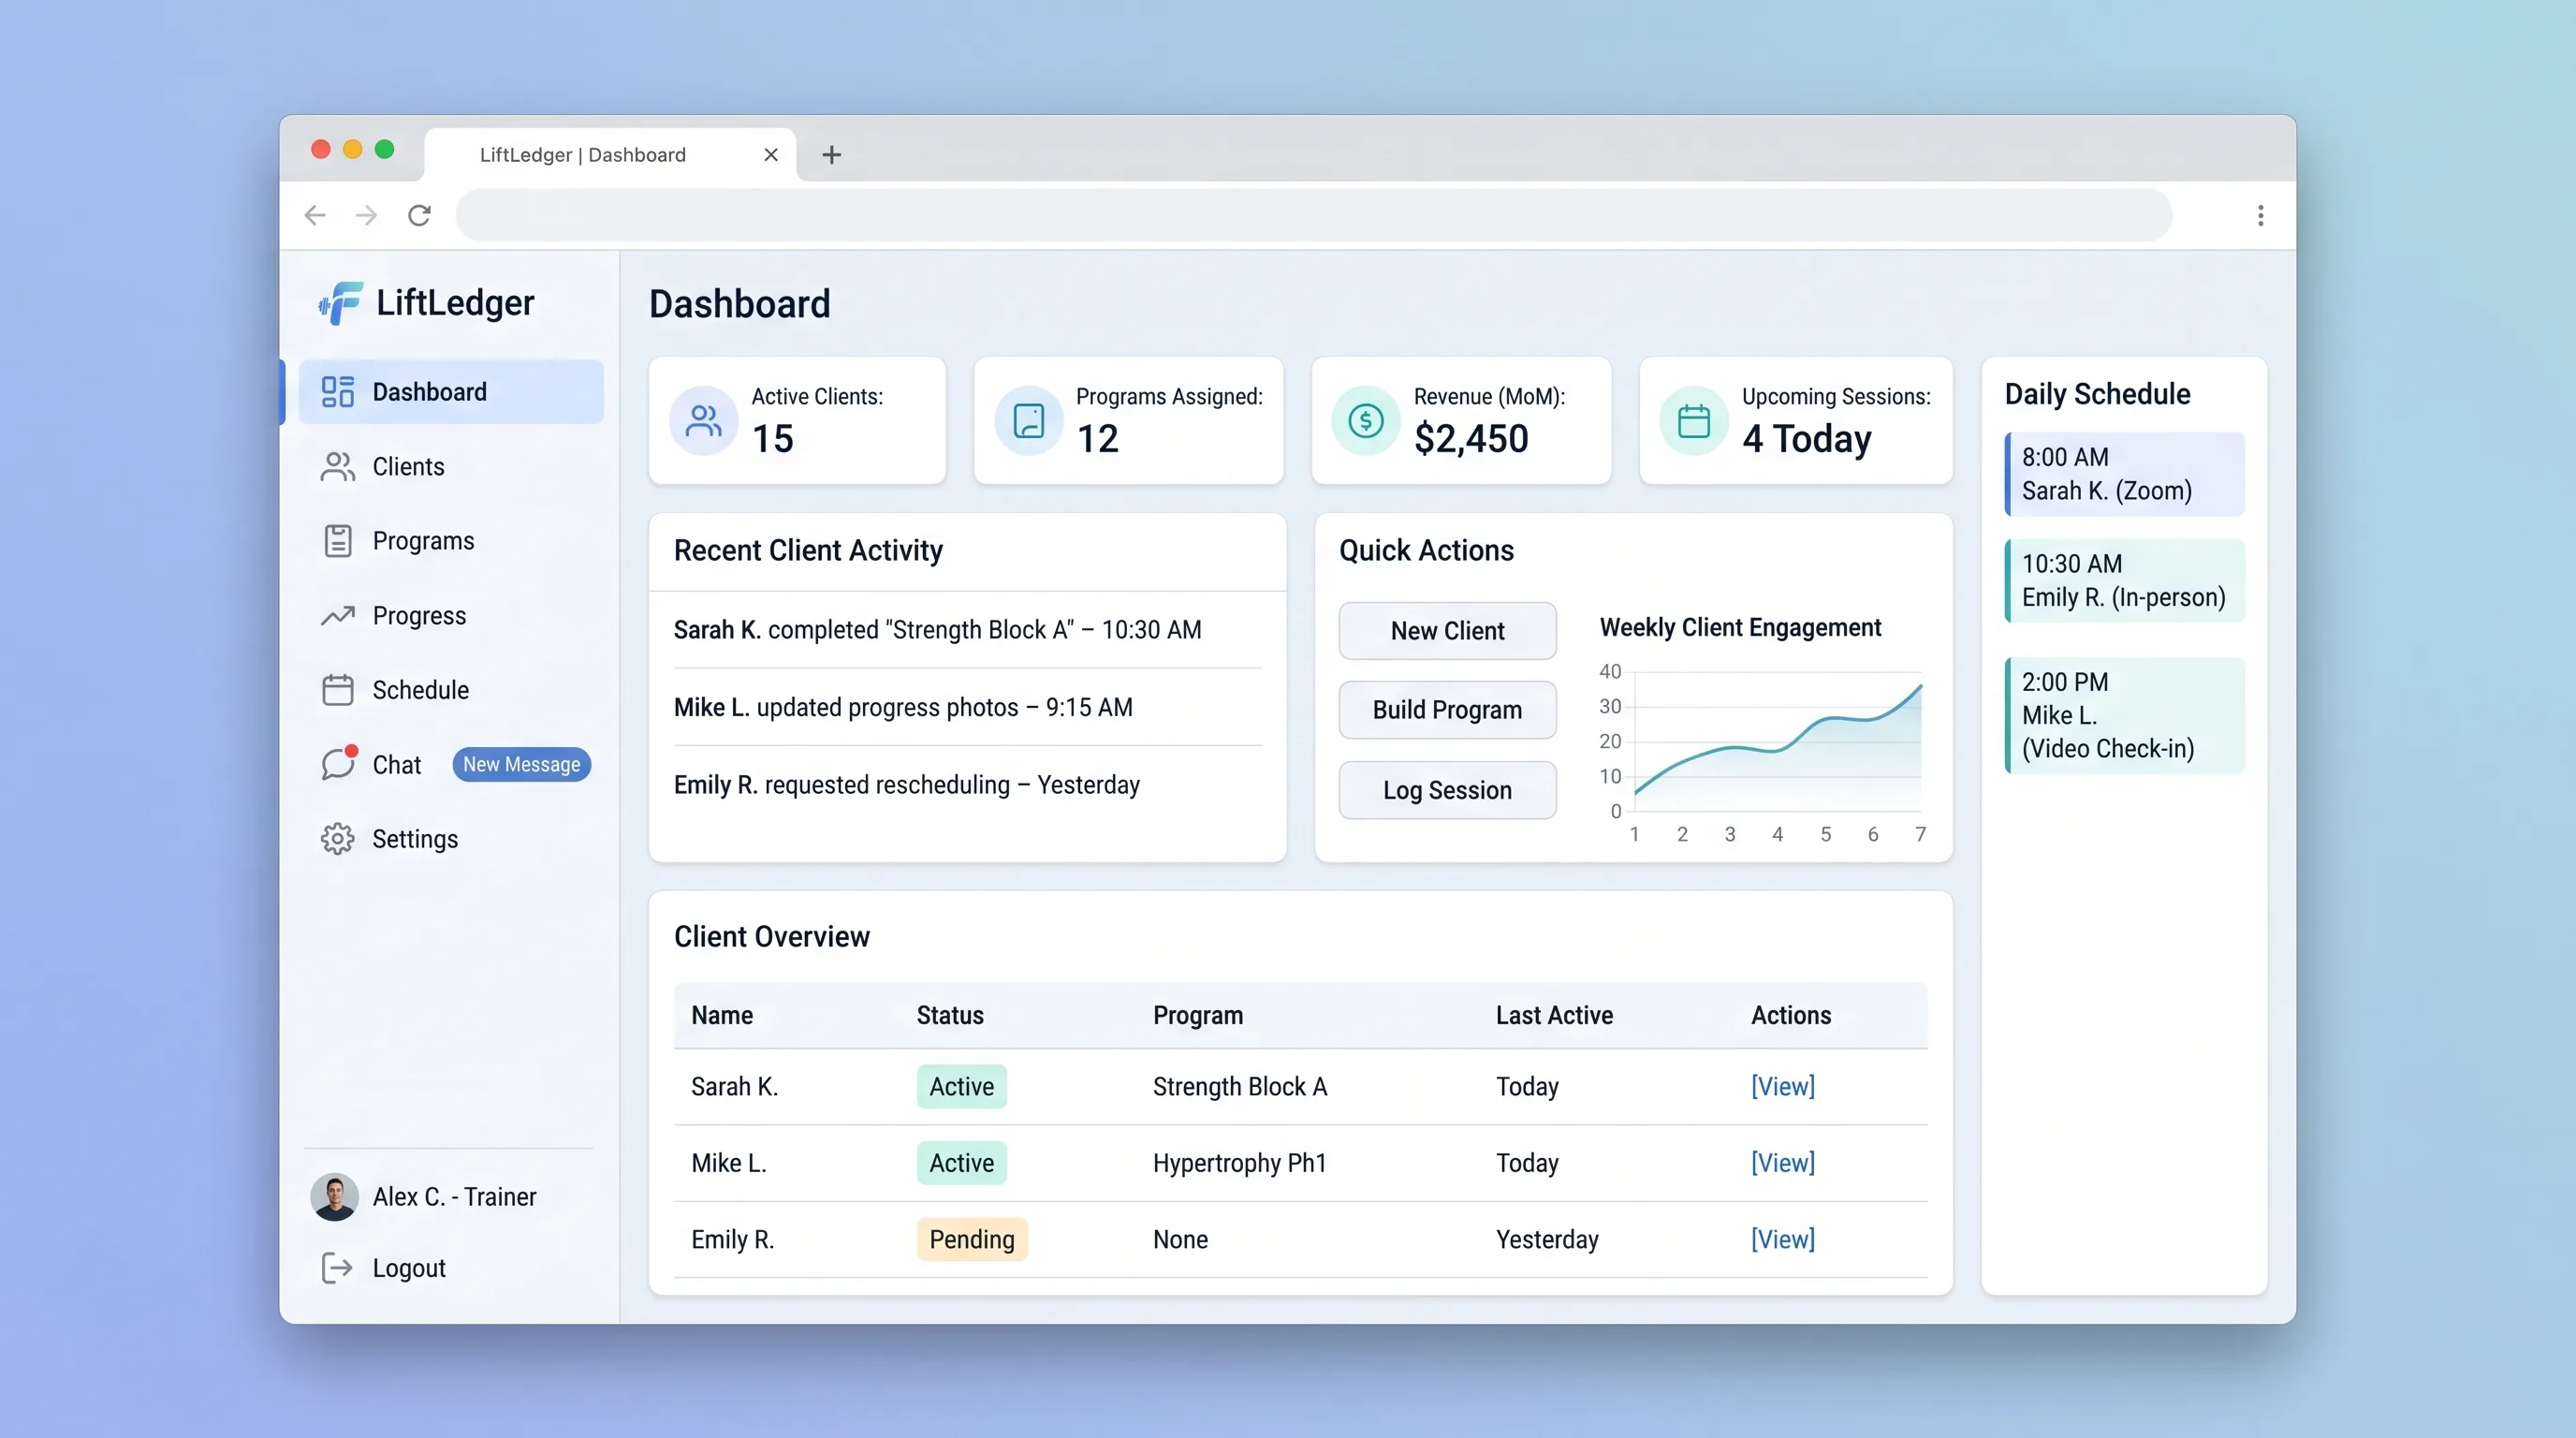
Task: Click 'Hypertrophy Ph1' program cell
Action: (x=1239, y=1163)
